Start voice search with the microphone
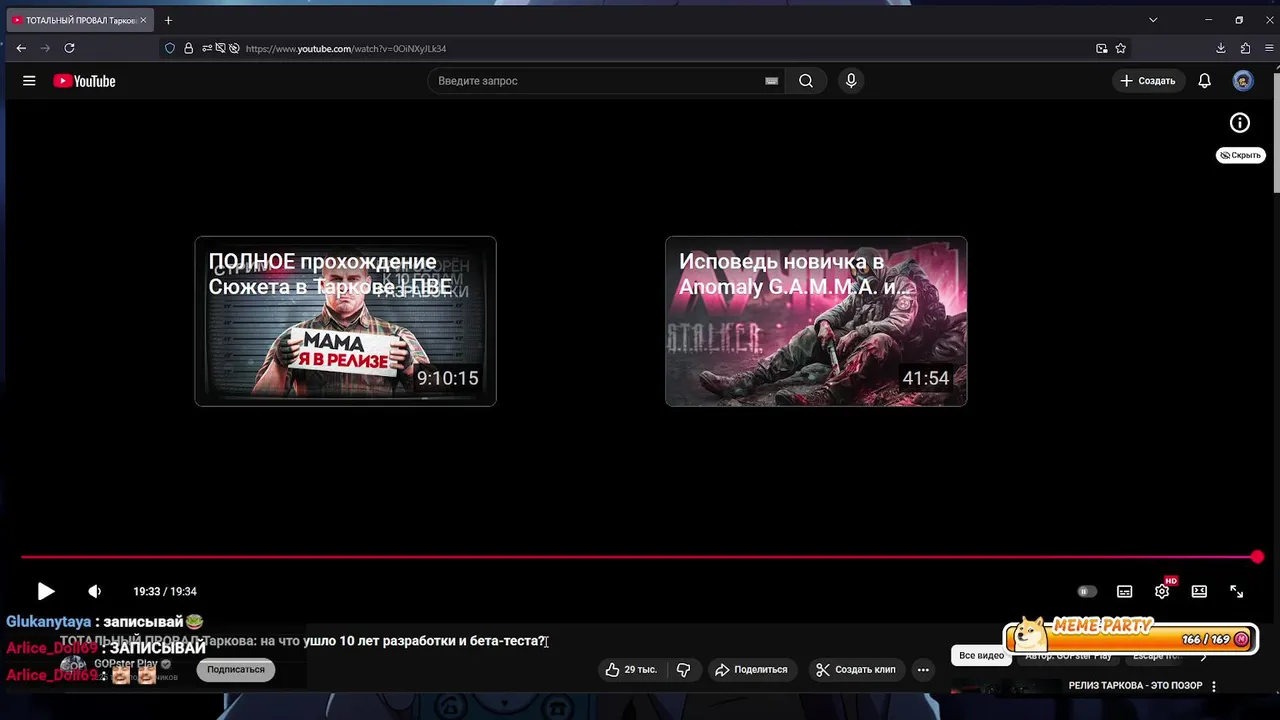Viewport: 1280px width, 720px height. [851, 81]
